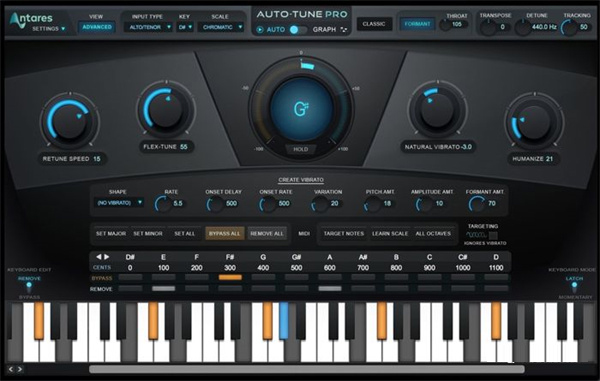Click the Antares logo icon
Image resolution: width=600 pixels, height=381 pixels.
pos(16,20)
